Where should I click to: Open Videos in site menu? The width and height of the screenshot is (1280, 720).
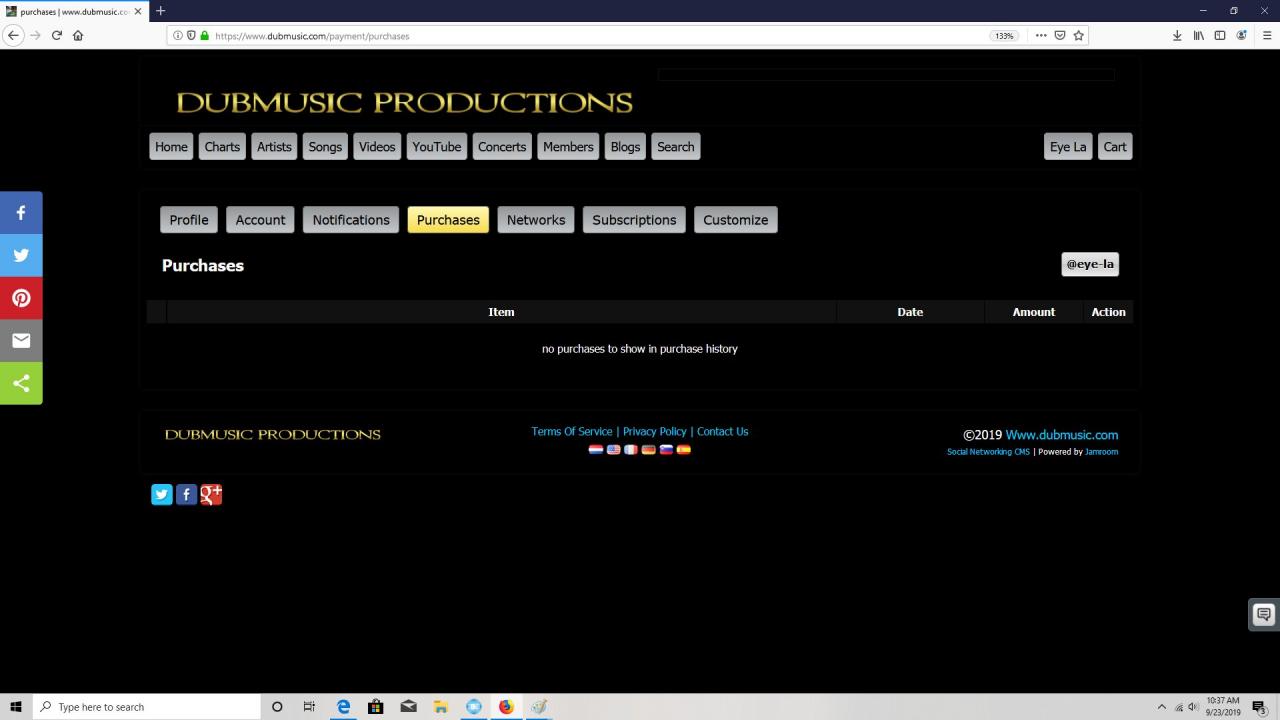point(377,147)
